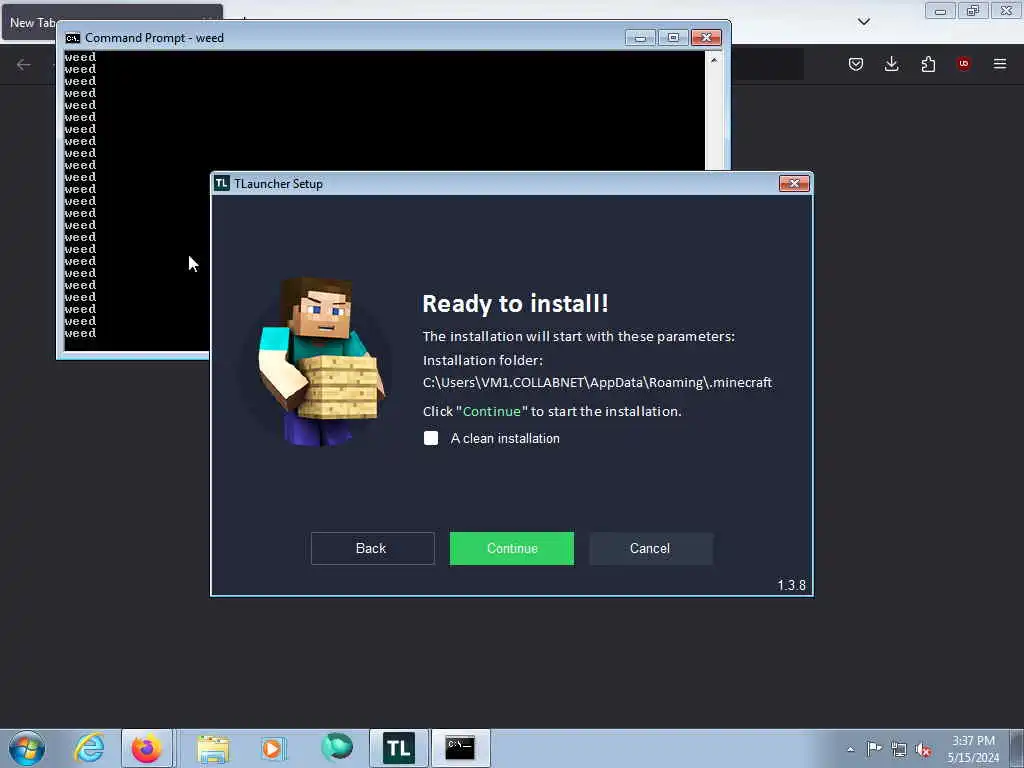Image resolution: width=1024 pixels, height=768 pixels.
Task: Click the TL icon in Setup title bar
Action: pyautogui.click(x=222, y=184)
